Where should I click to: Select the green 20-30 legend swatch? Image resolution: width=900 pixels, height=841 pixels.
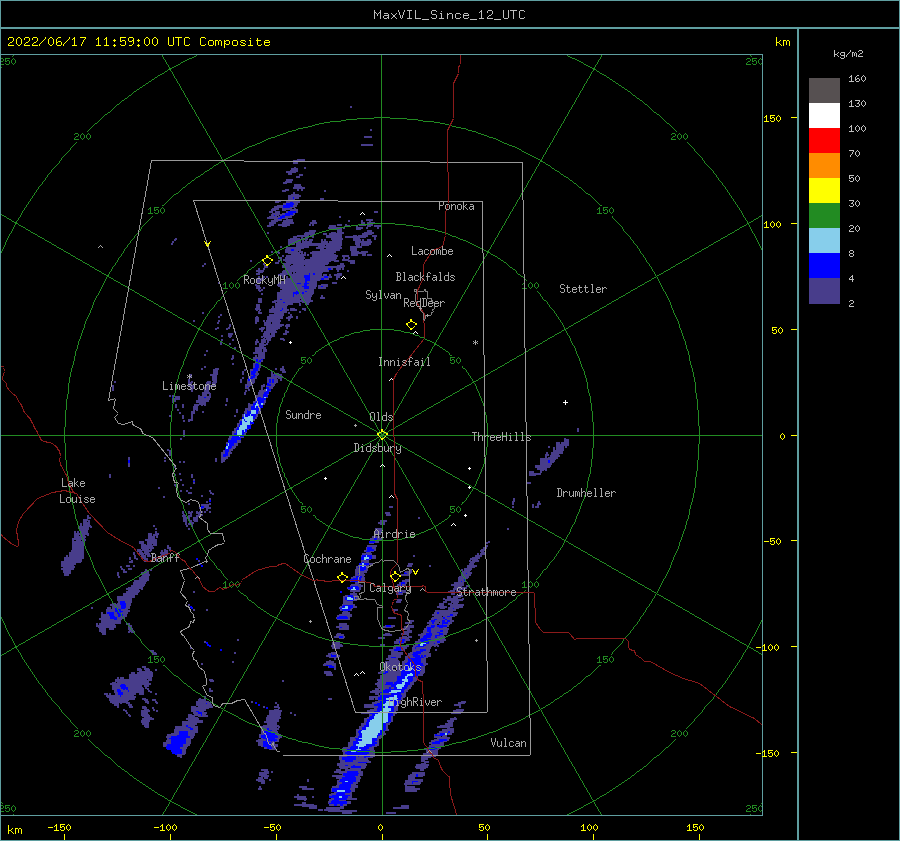click(824, 216)
